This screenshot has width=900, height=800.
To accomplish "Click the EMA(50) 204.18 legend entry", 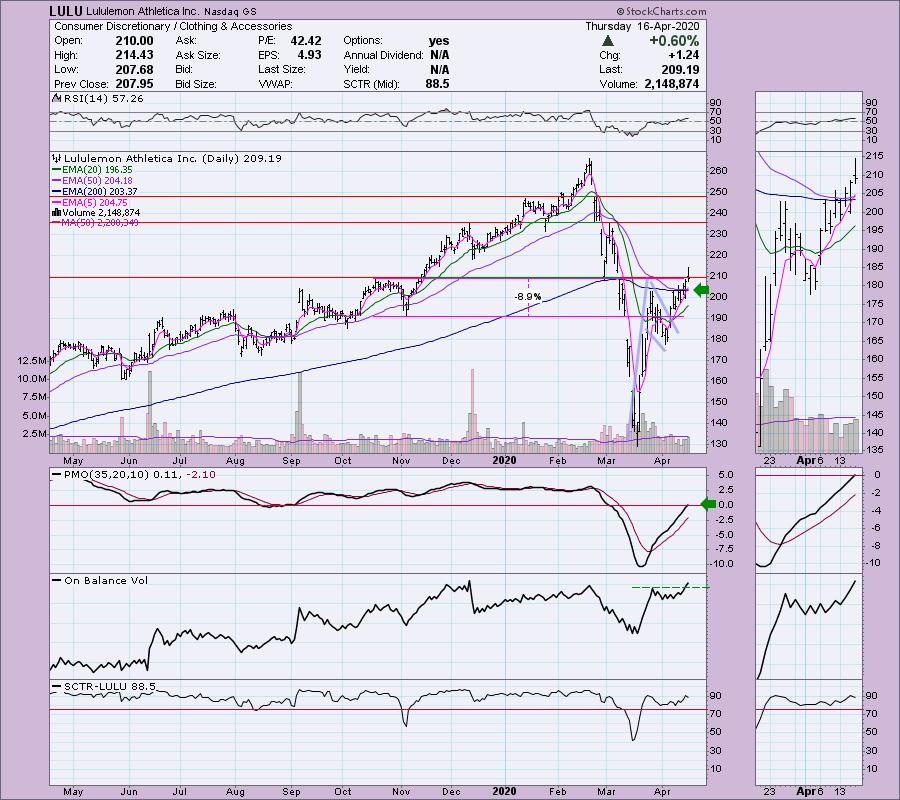I will point(92,181).
